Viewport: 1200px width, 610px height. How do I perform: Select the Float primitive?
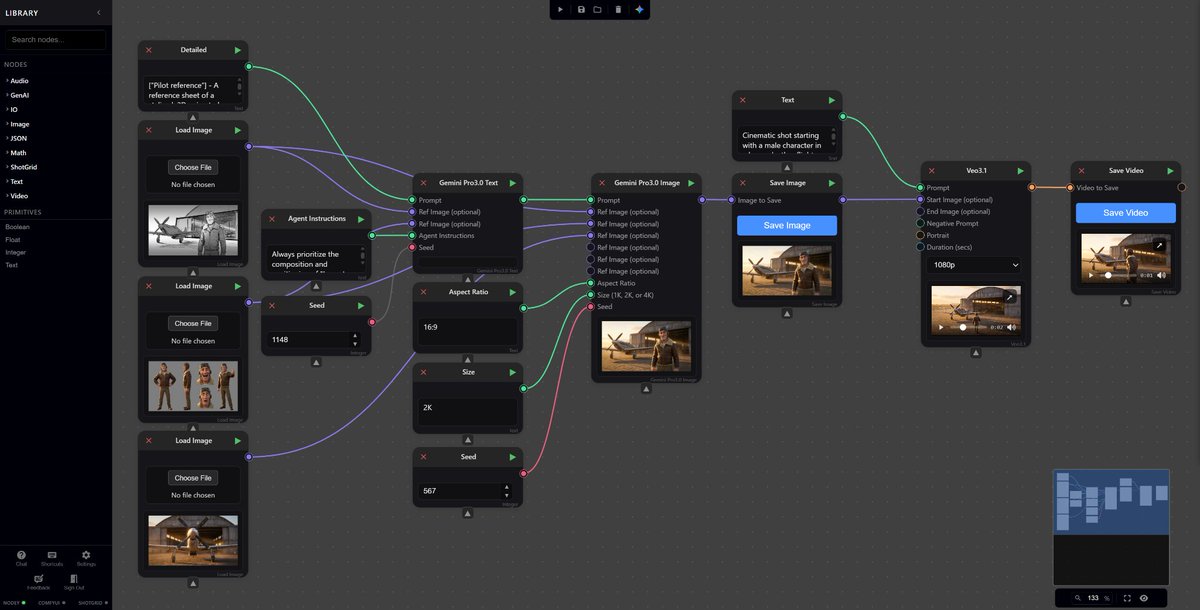click(13, 240)
